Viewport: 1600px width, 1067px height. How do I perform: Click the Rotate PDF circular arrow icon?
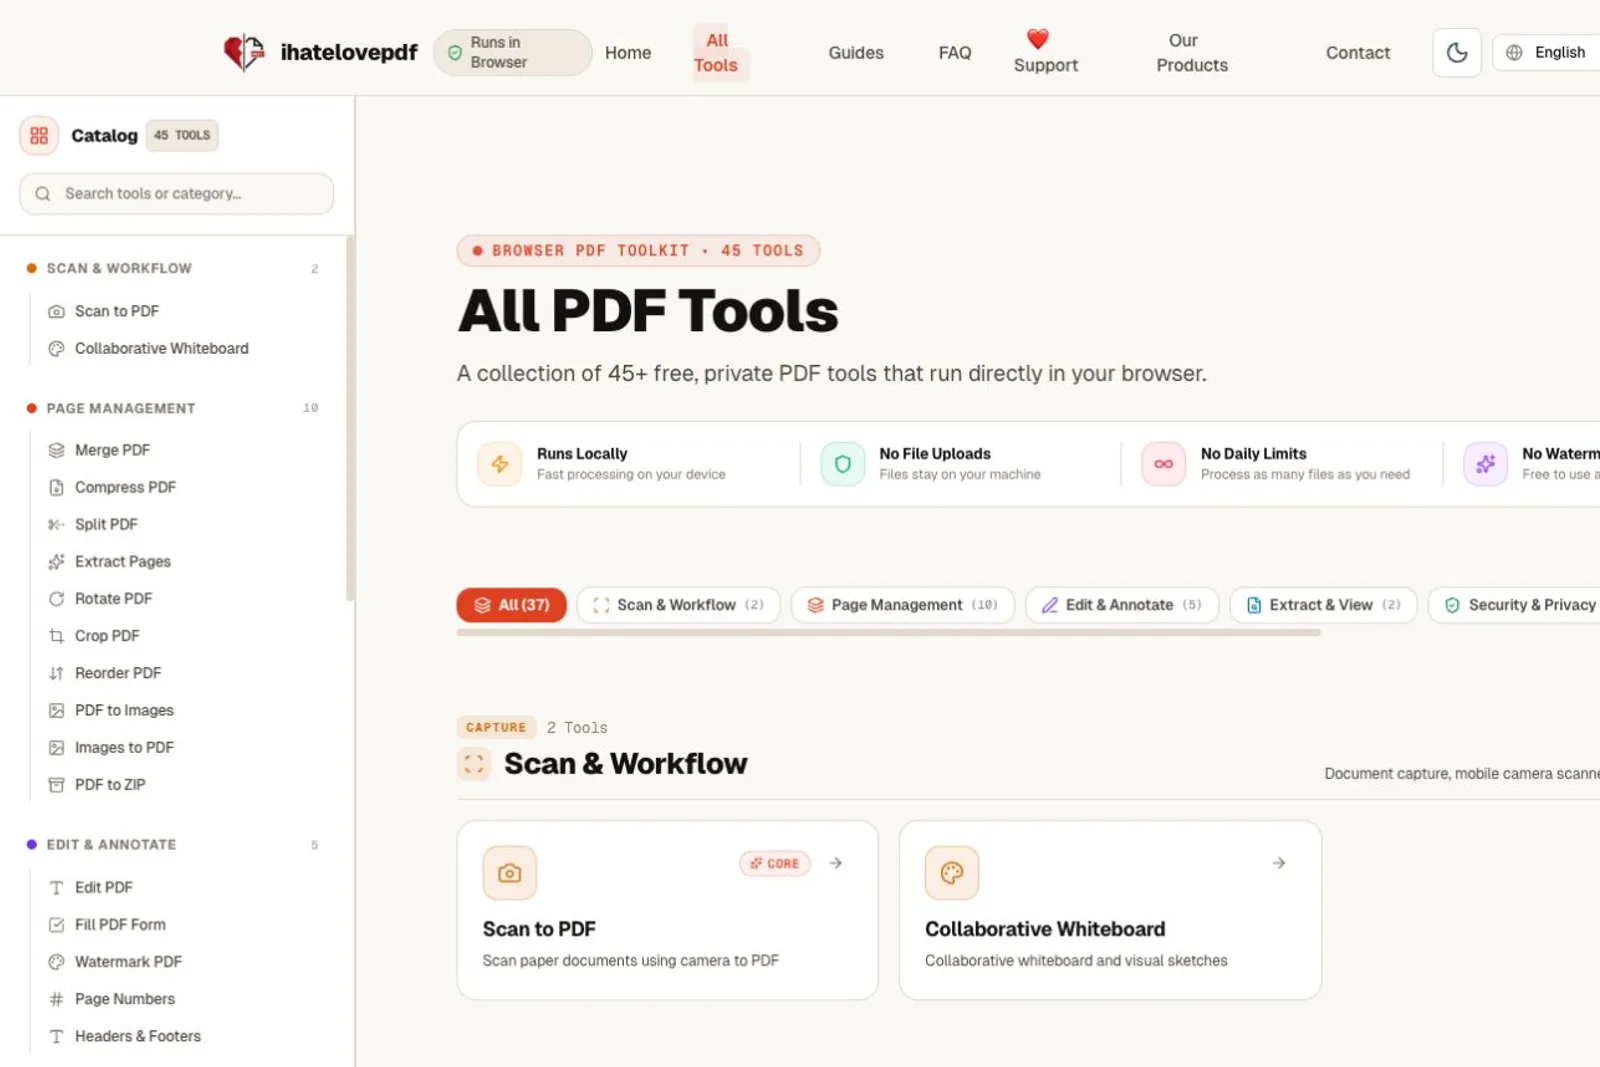[56, 599]
